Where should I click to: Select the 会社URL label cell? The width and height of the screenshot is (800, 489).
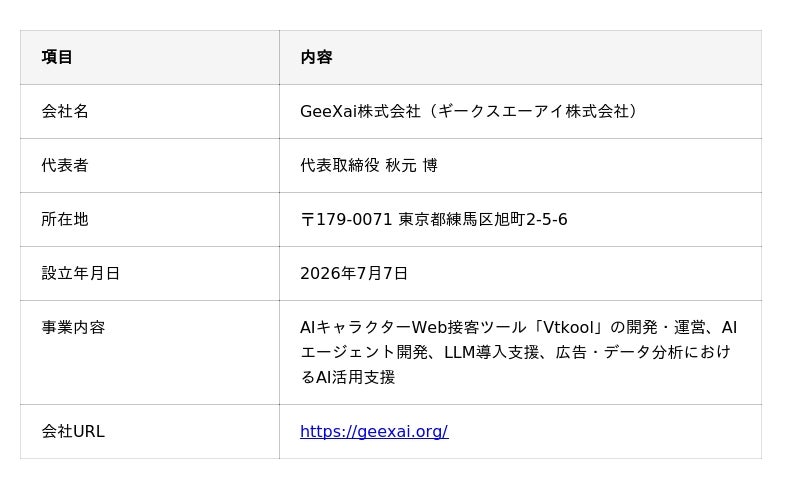click(149, 431)
